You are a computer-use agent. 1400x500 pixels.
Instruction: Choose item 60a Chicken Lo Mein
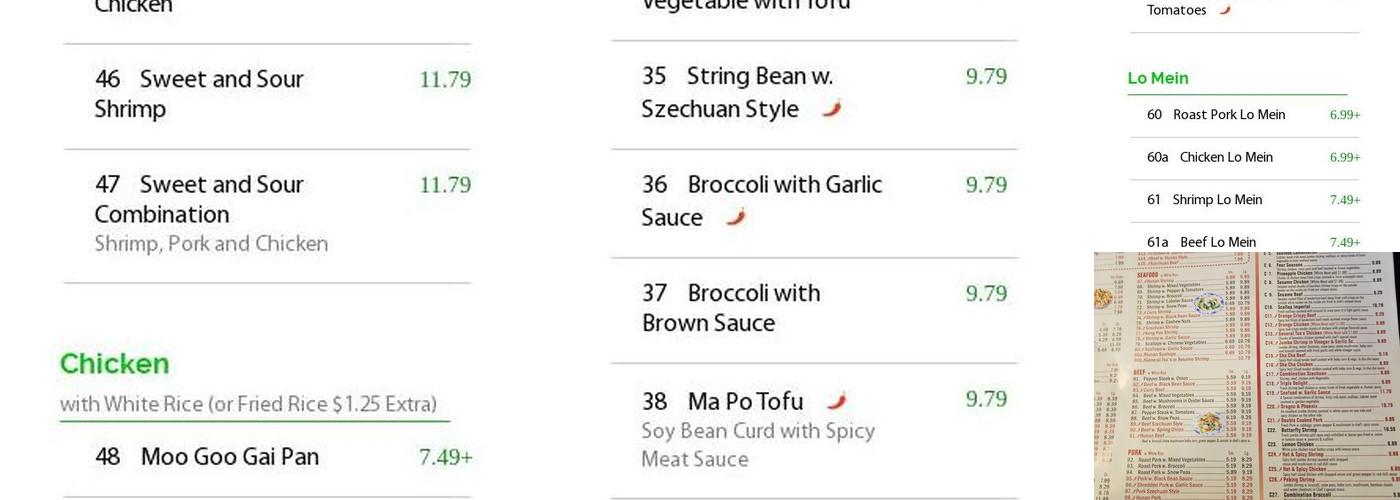click(x=1210, y=157)
